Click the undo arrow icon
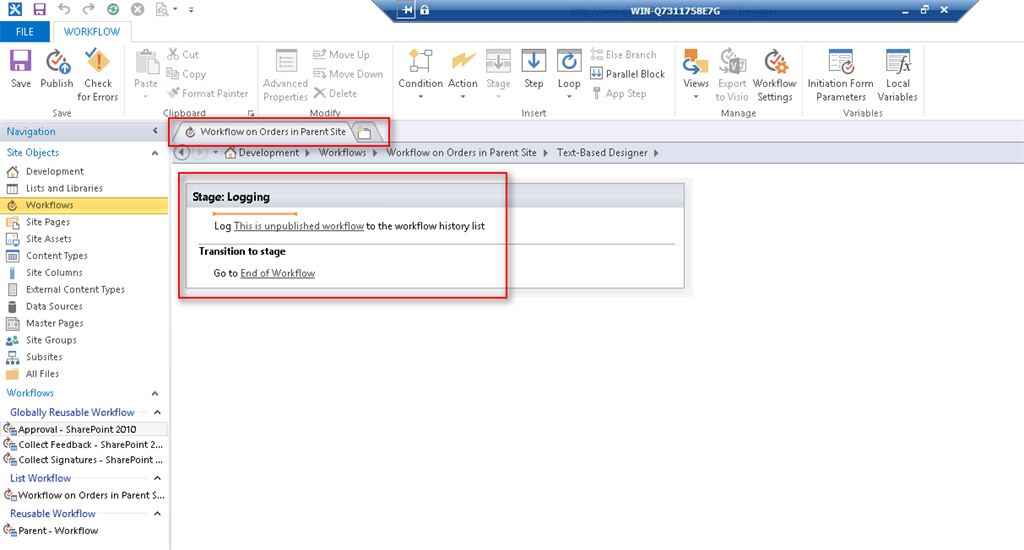 [64, 9]
